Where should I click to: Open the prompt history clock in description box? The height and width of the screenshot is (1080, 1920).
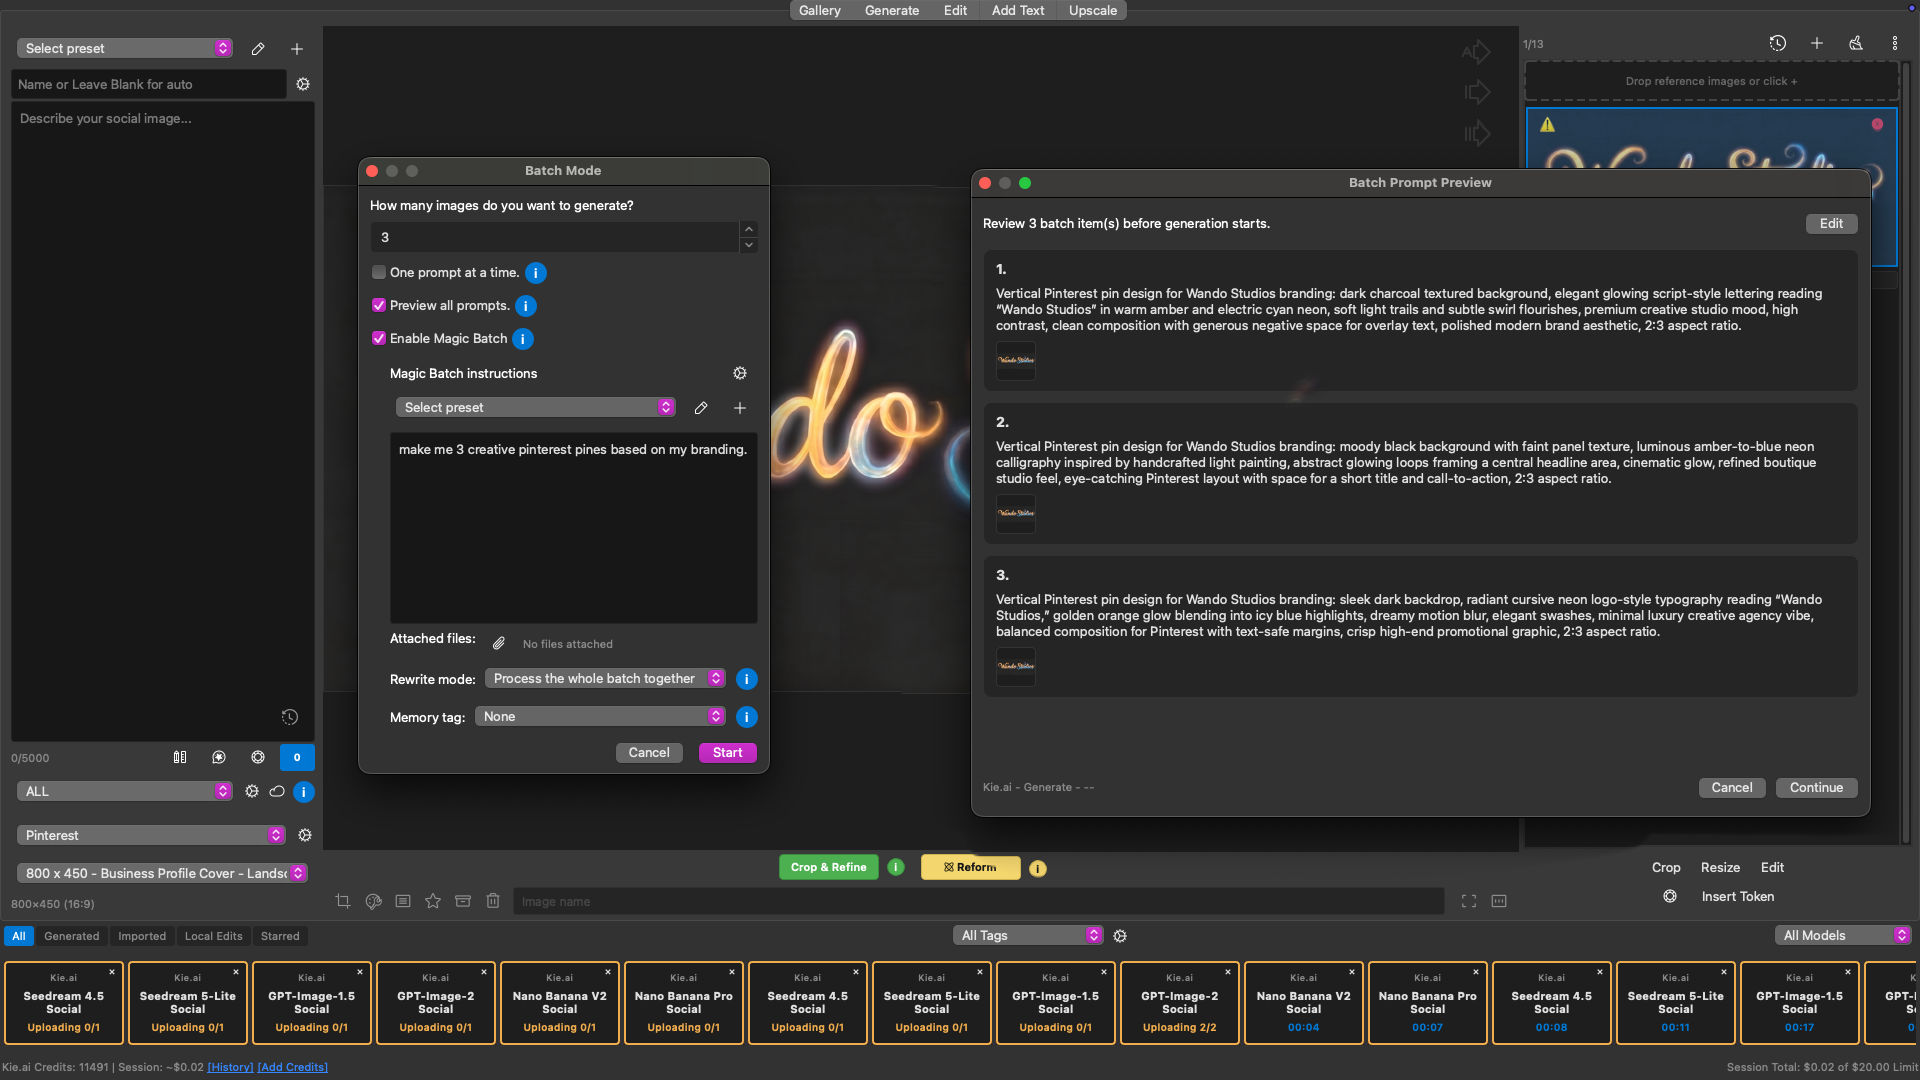[290, 717]
